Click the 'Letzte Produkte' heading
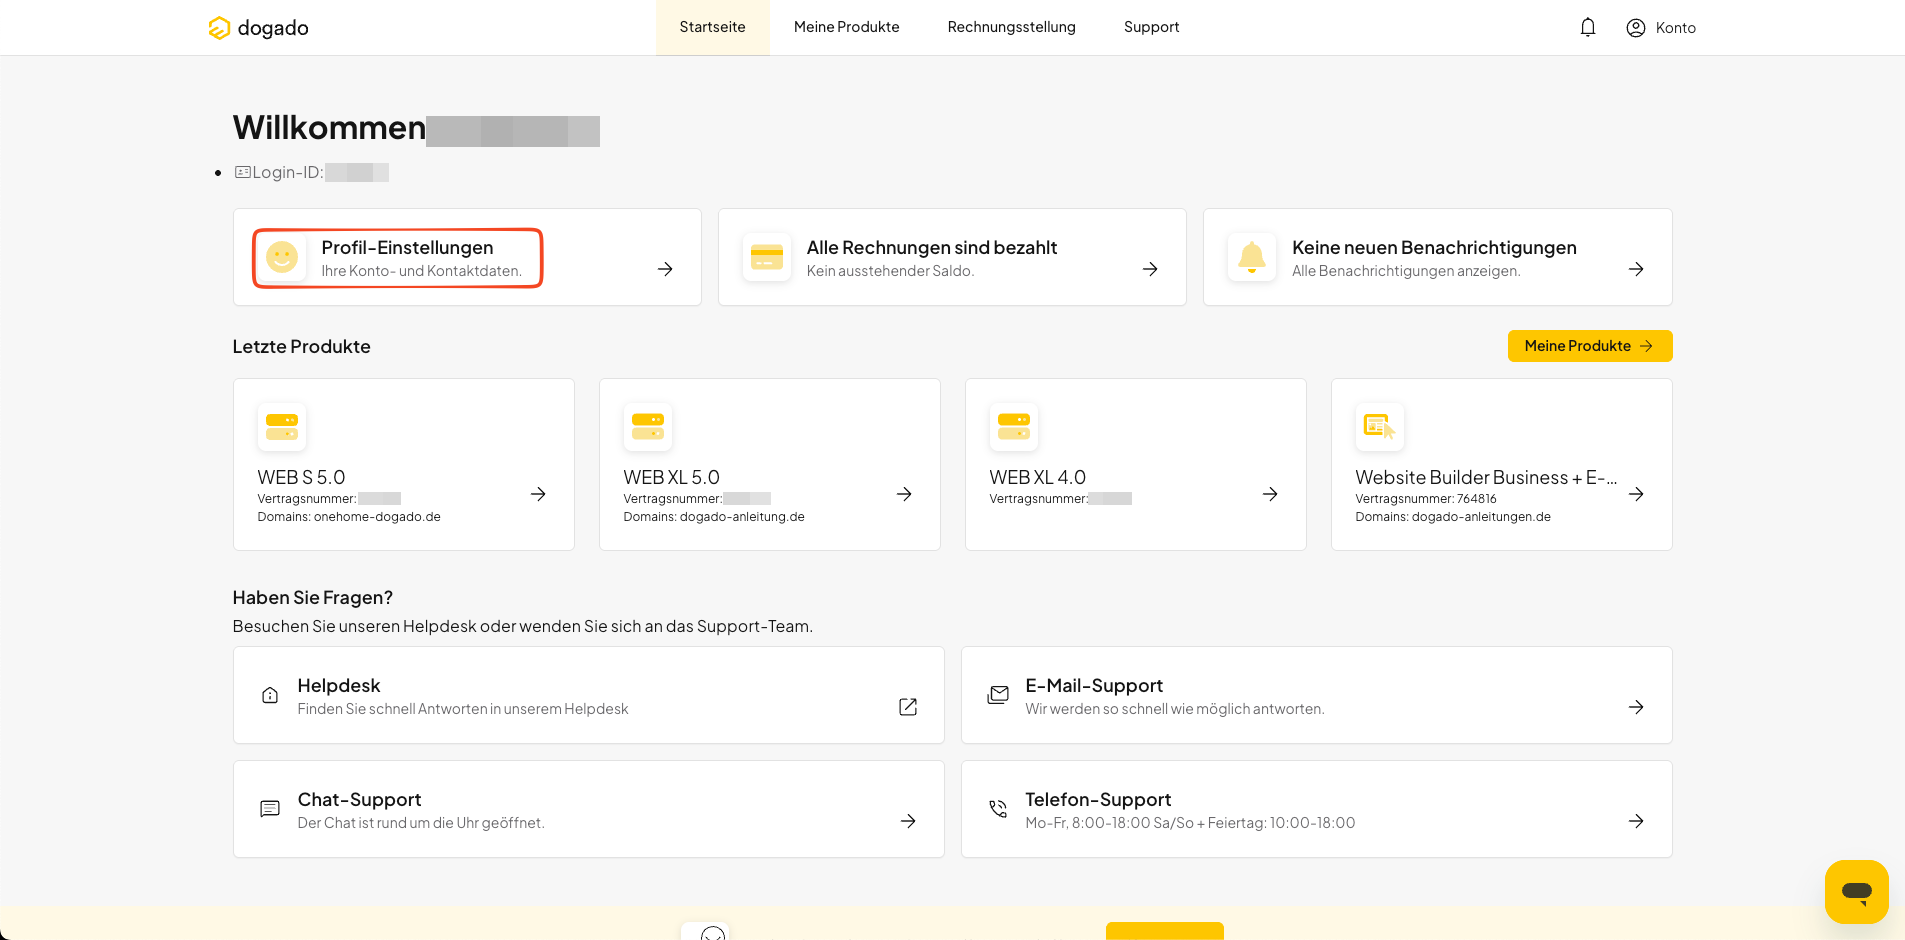 click(301, 346)
